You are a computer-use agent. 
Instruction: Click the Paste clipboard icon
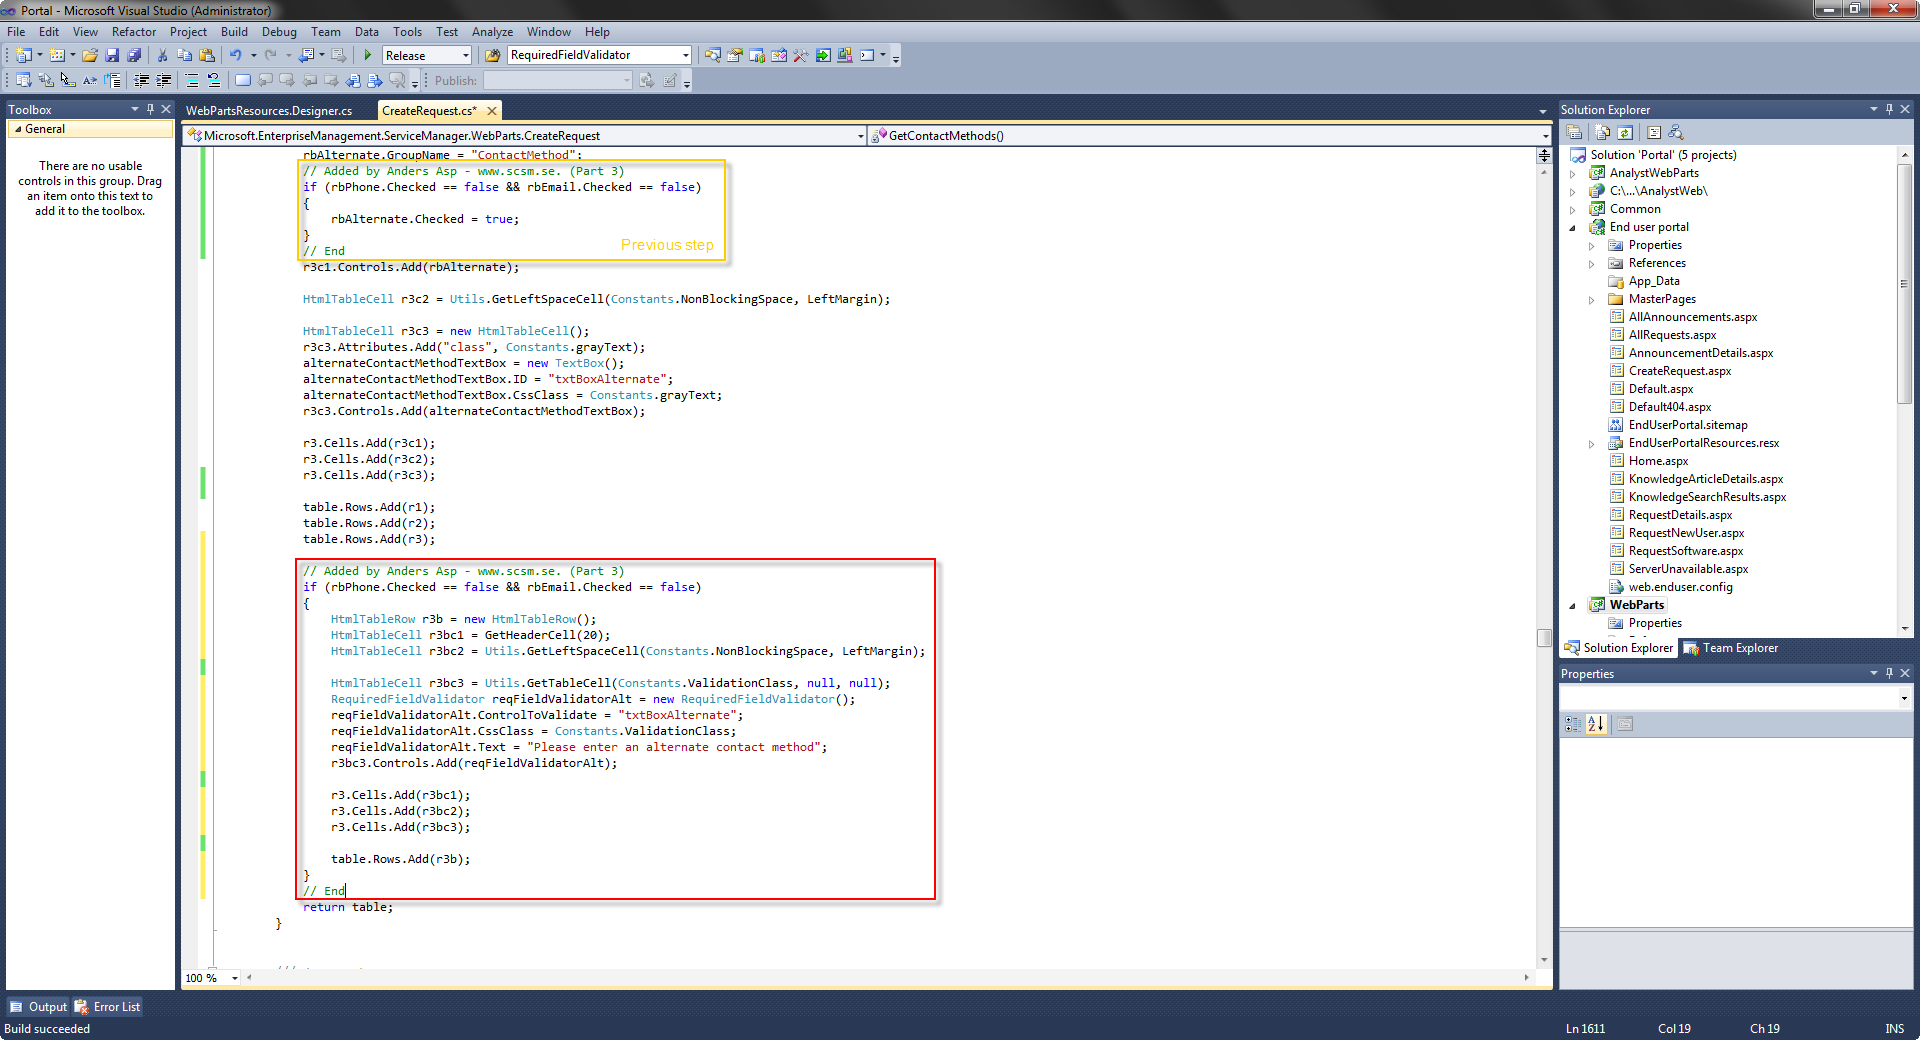click(x=207, y=55)
